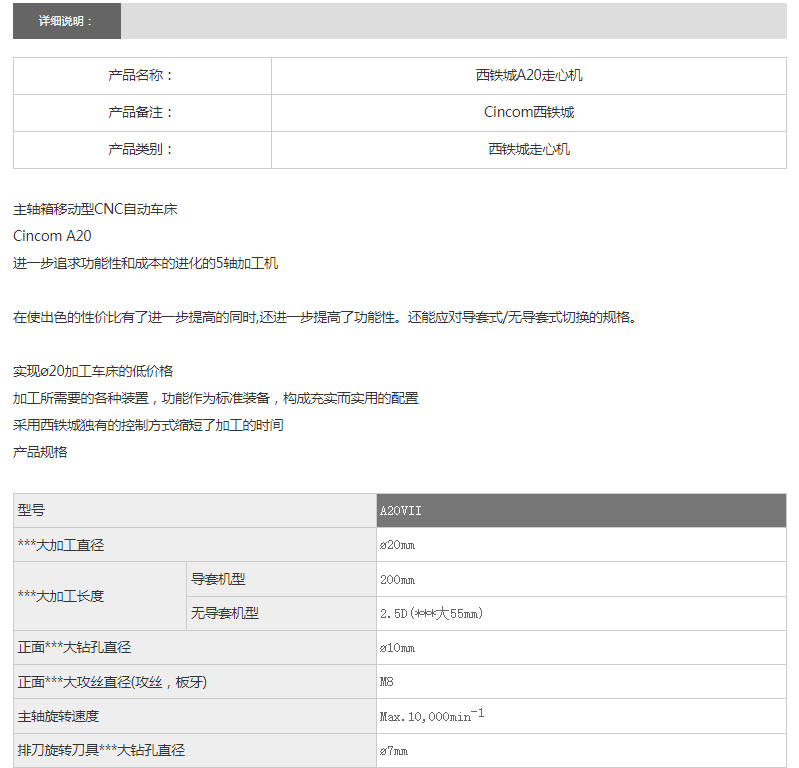Viewport: 799px width, 768px height.
Task: Select the 产品名称 label cell
Action: tap(141, 75)
